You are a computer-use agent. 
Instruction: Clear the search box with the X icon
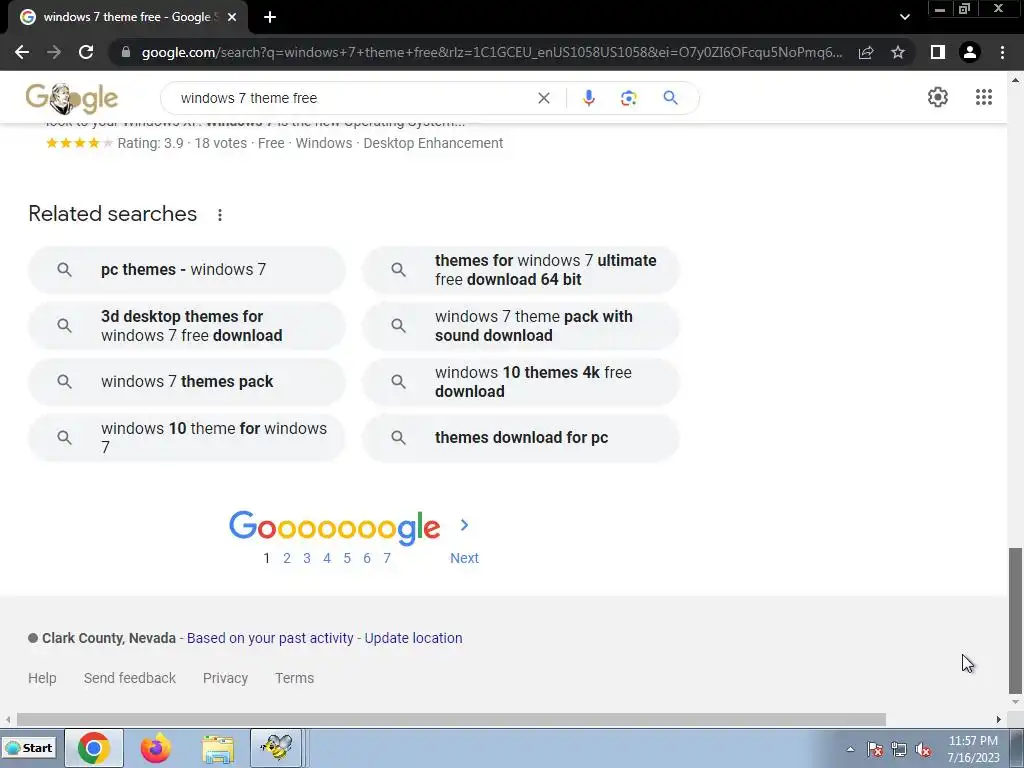(x=543, y=98)
